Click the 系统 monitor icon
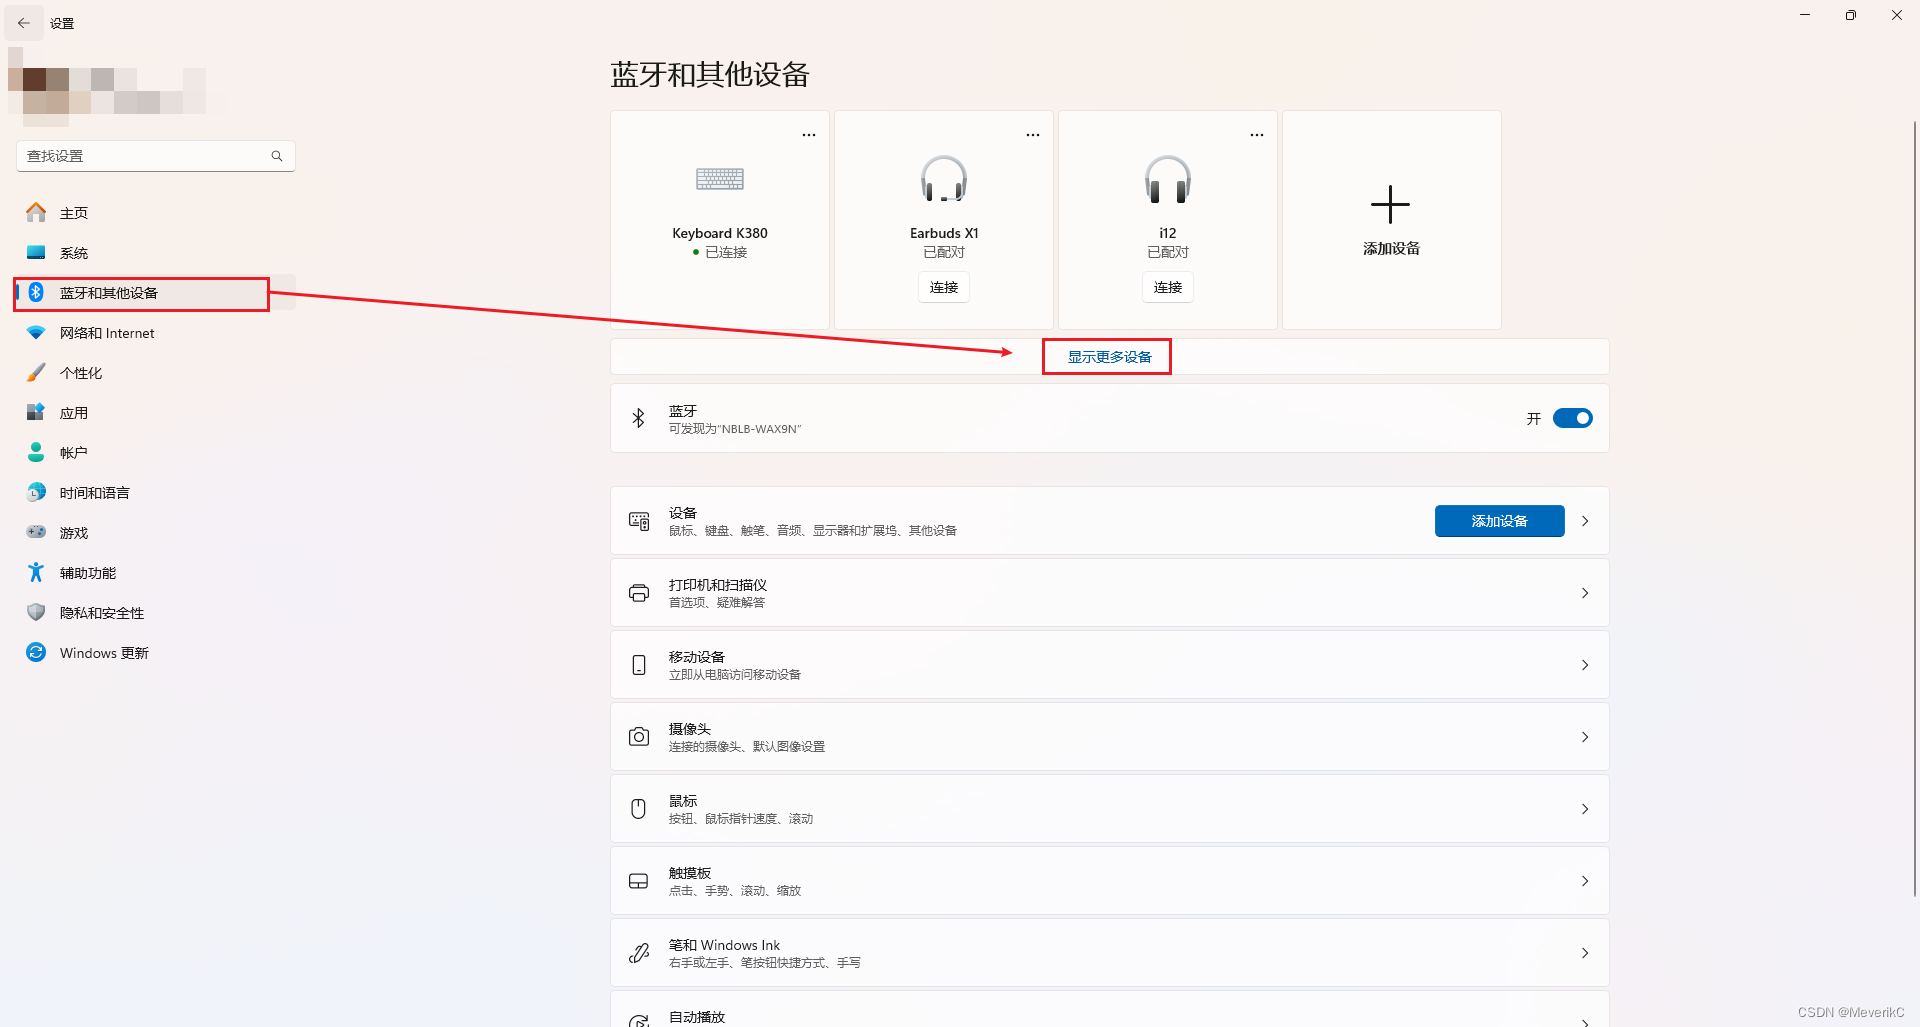Screen dimensions: 1920x1027 click(36, 252)
